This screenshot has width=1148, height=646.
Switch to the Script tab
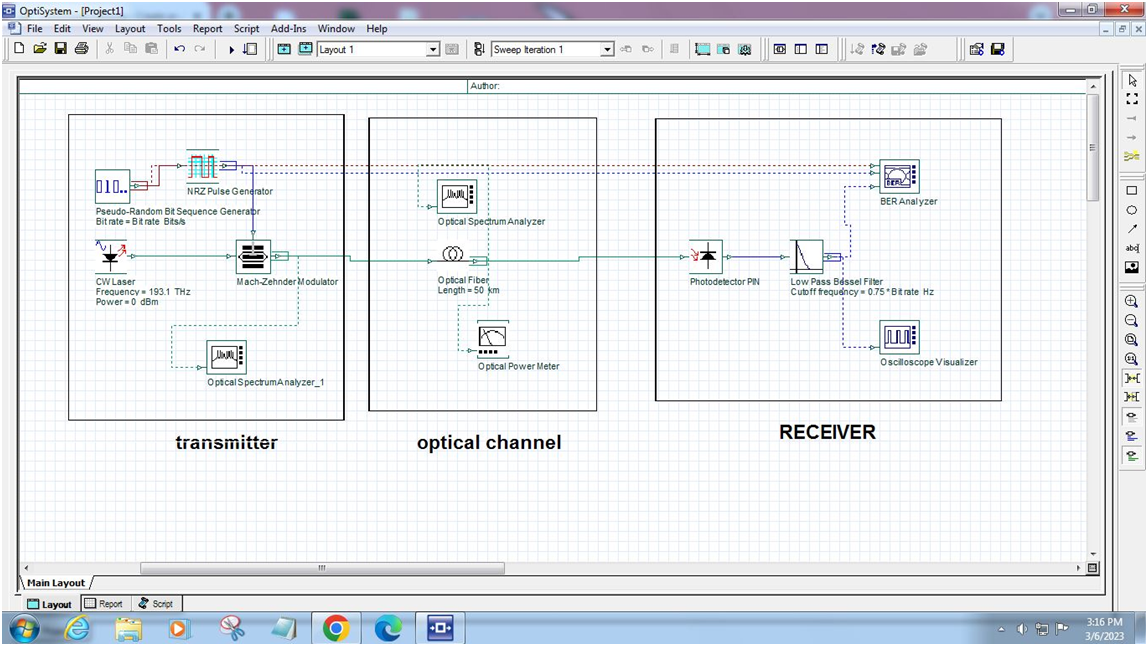point(156,604)
